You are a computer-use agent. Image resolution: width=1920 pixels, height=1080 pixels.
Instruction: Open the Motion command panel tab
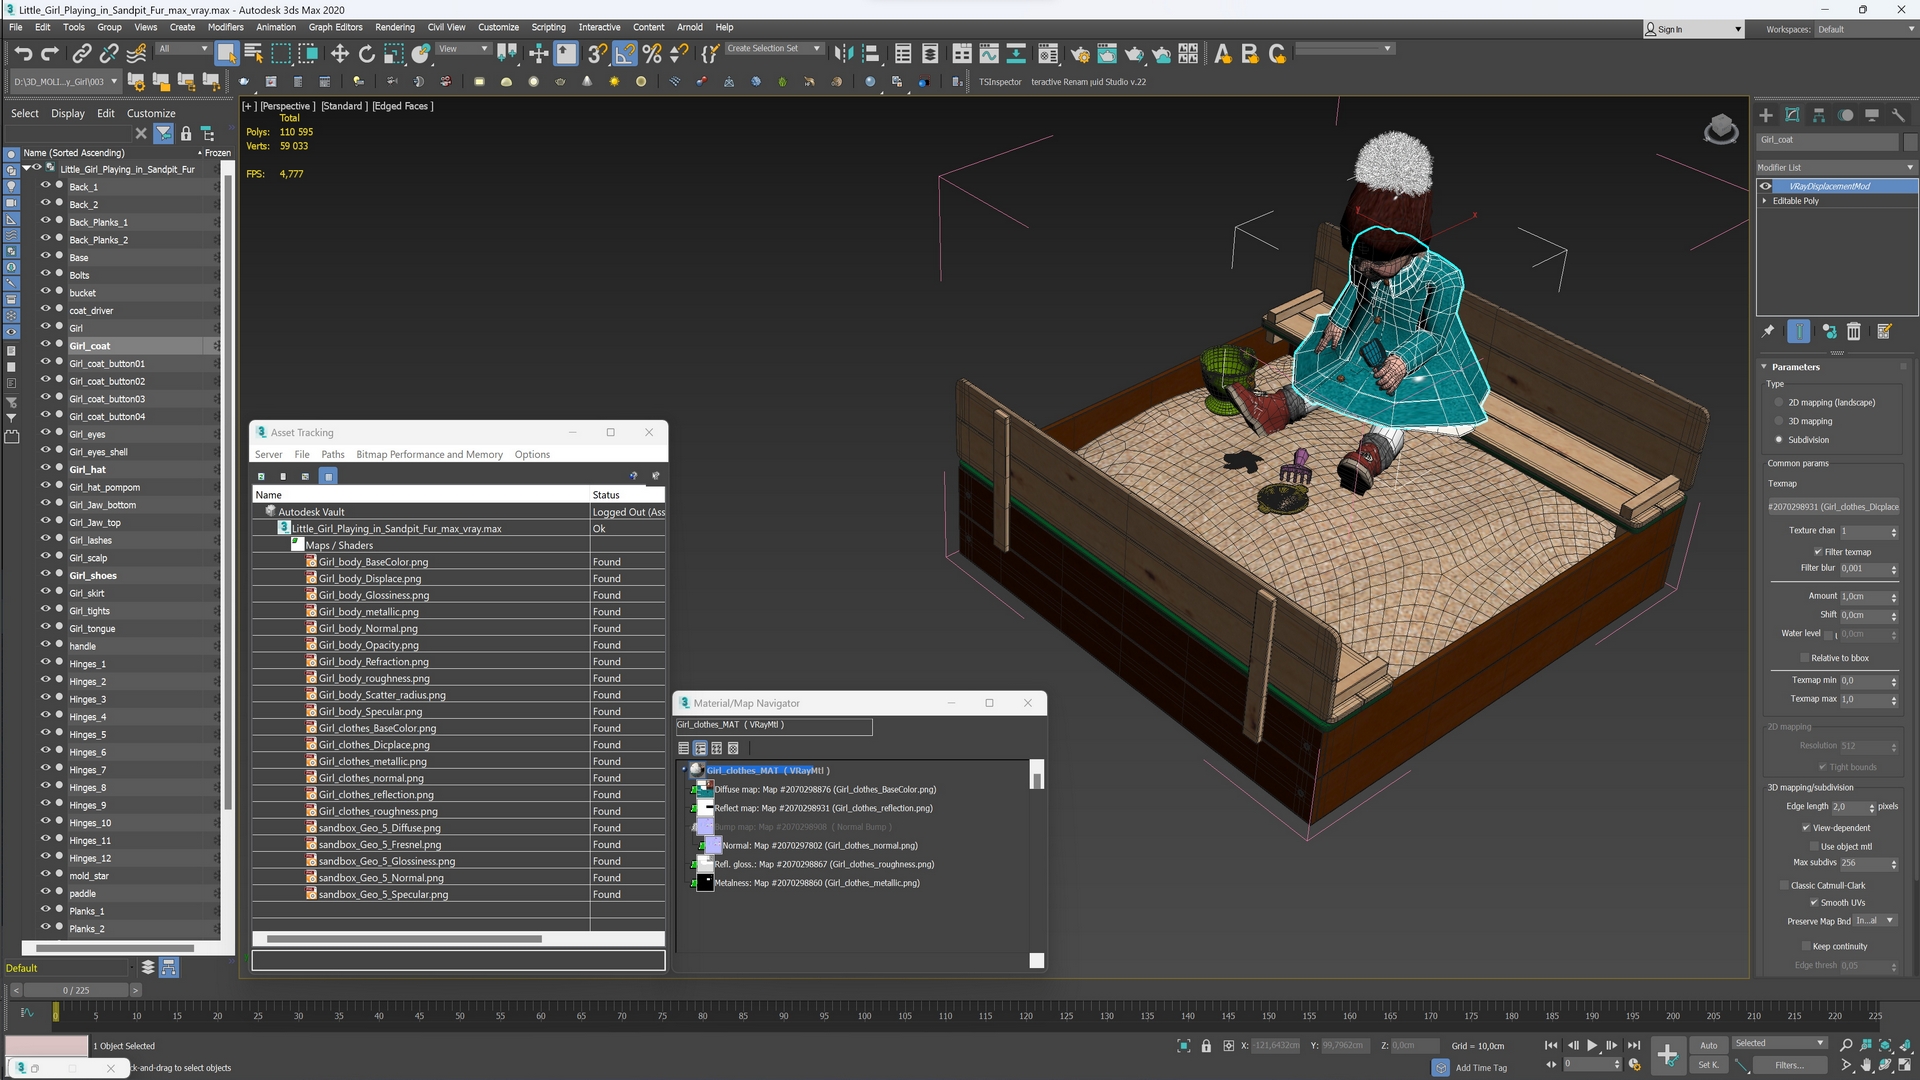[x=1846, y=115]
